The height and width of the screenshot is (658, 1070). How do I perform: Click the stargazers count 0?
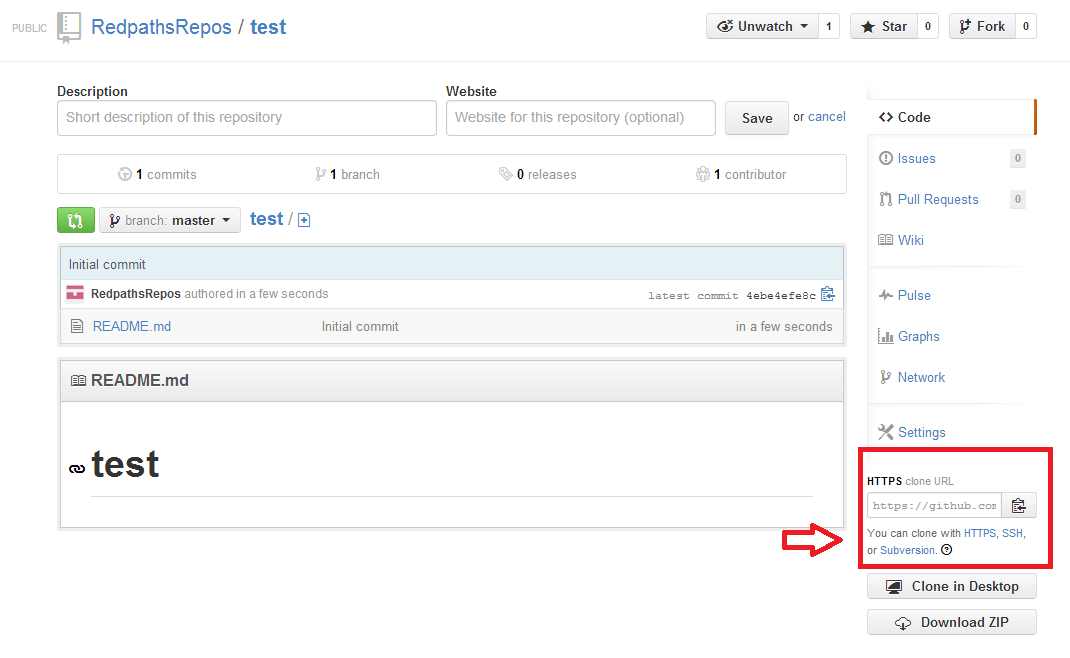(927, 27)
